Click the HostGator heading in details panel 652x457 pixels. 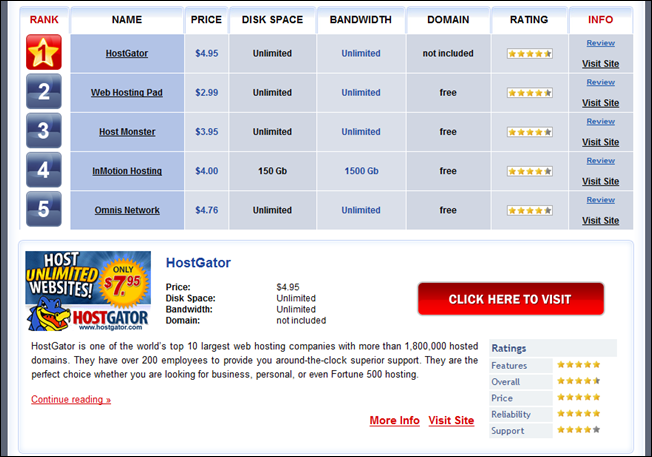coord(198,263)
